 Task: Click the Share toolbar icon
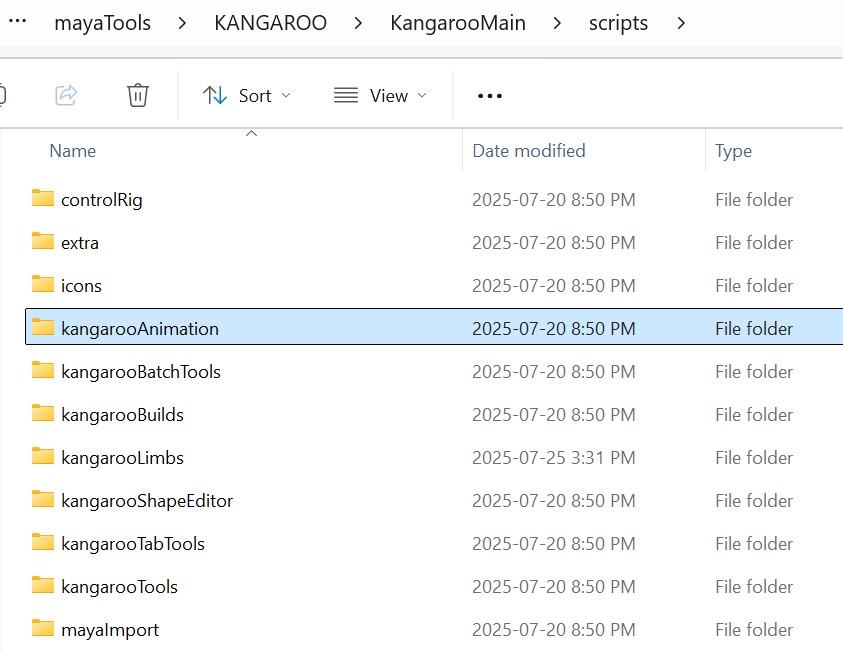click(x=66, y=96)
